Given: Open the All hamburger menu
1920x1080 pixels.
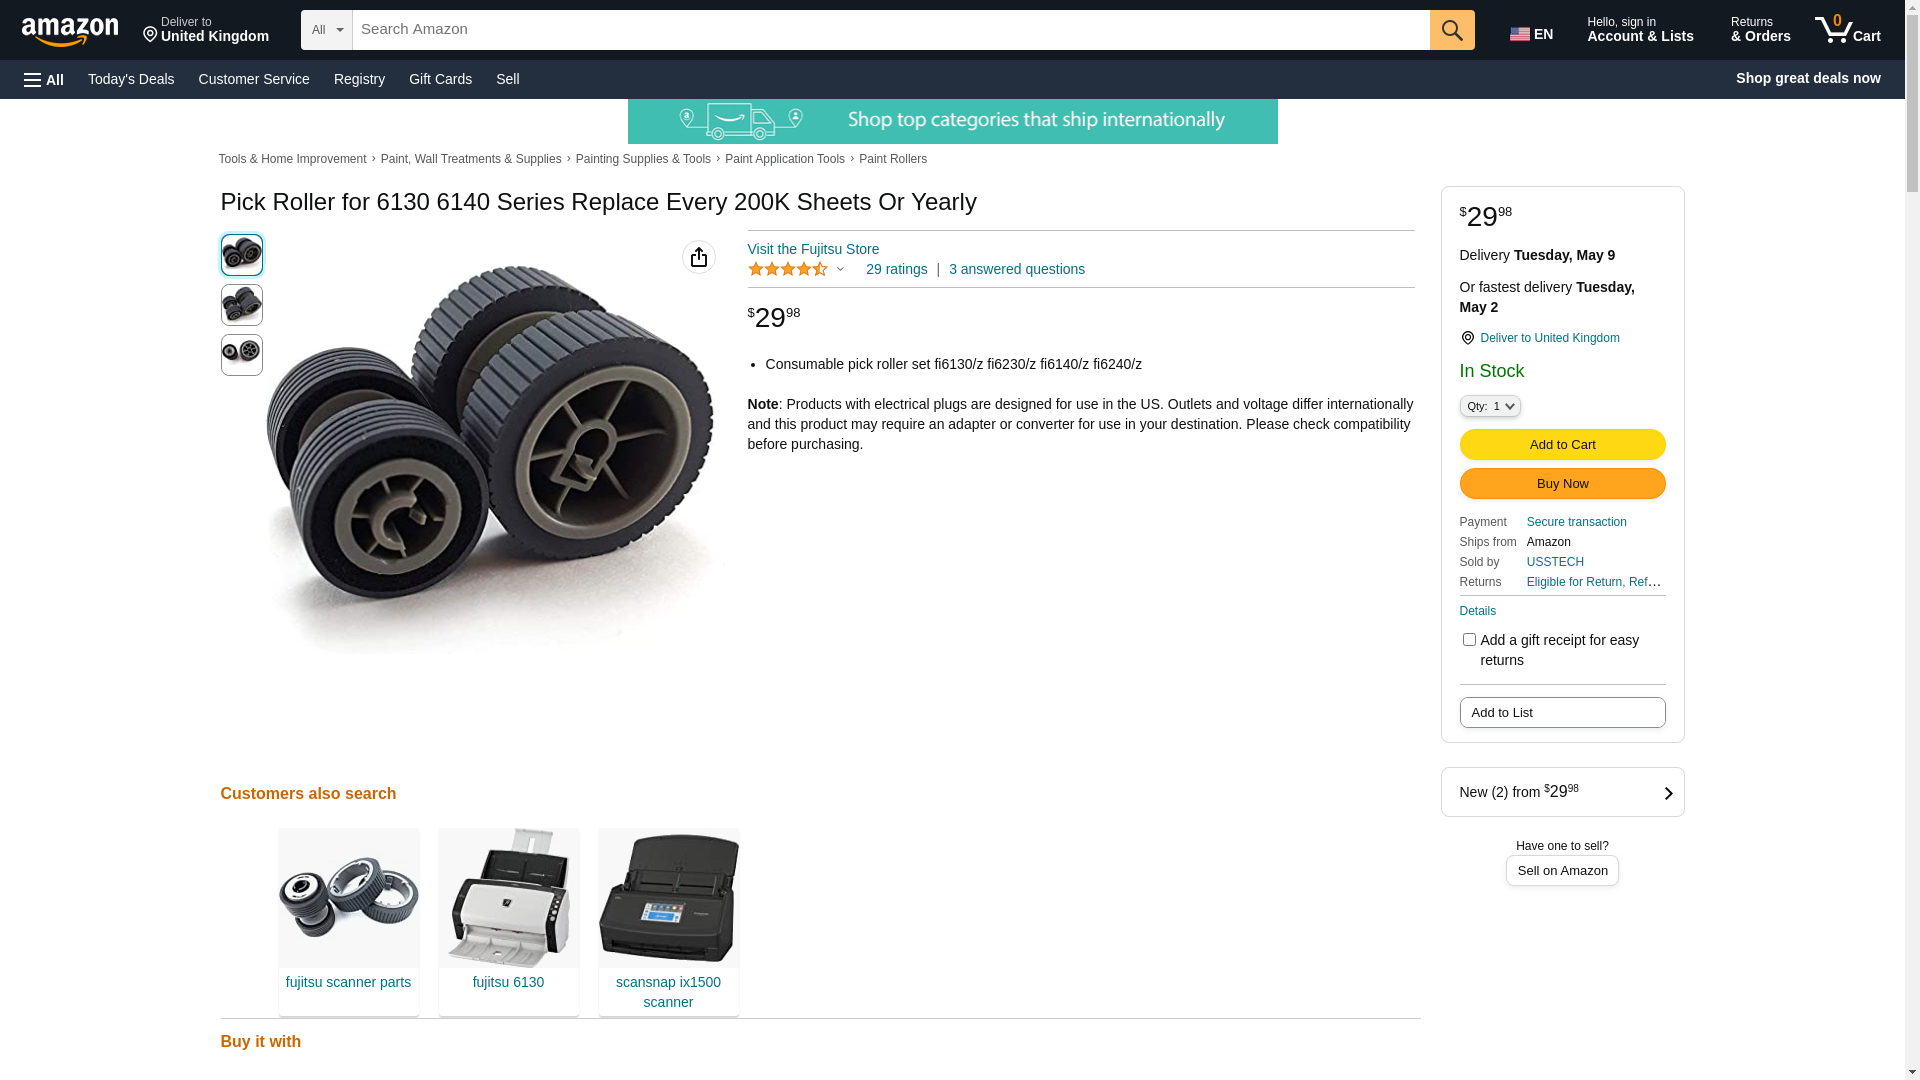Looking at the screenshot, I should (44, 79).
